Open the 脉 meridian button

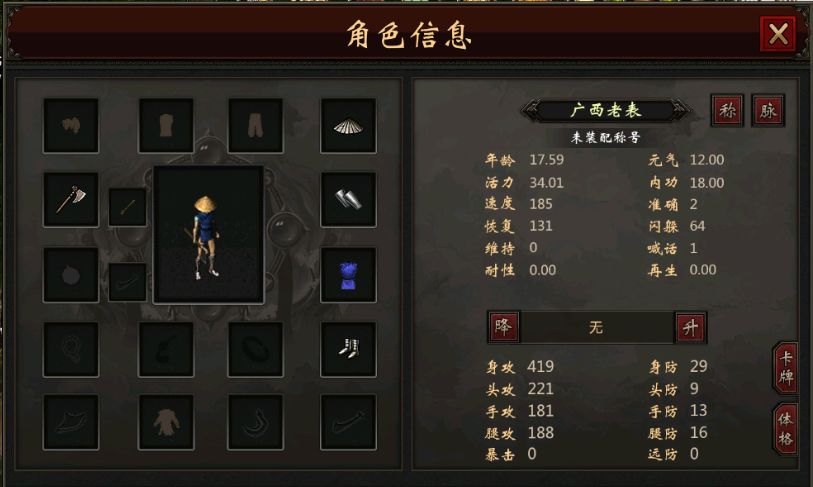coord(768,110)
